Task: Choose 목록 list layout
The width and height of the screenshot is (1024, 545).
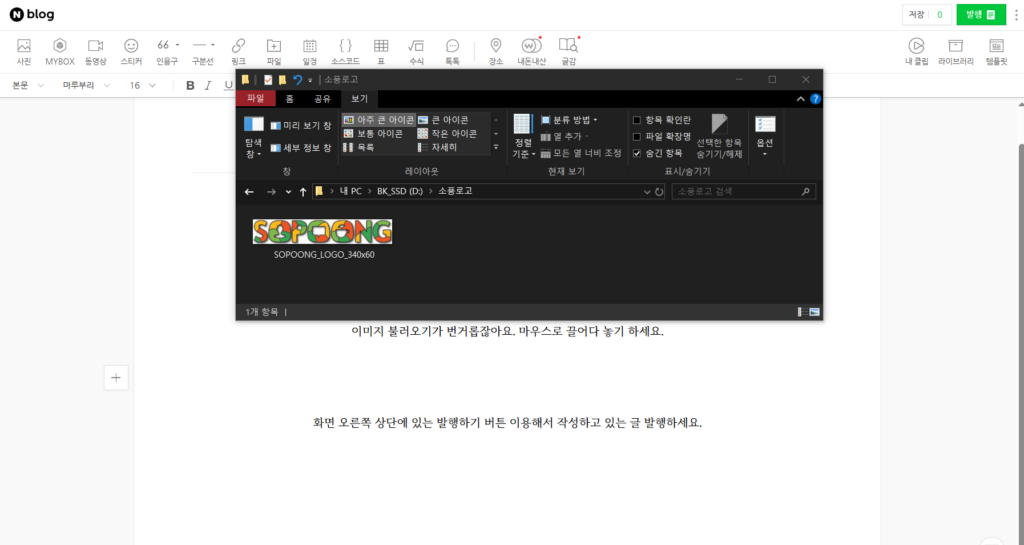Action: click(x=359, y=148)
